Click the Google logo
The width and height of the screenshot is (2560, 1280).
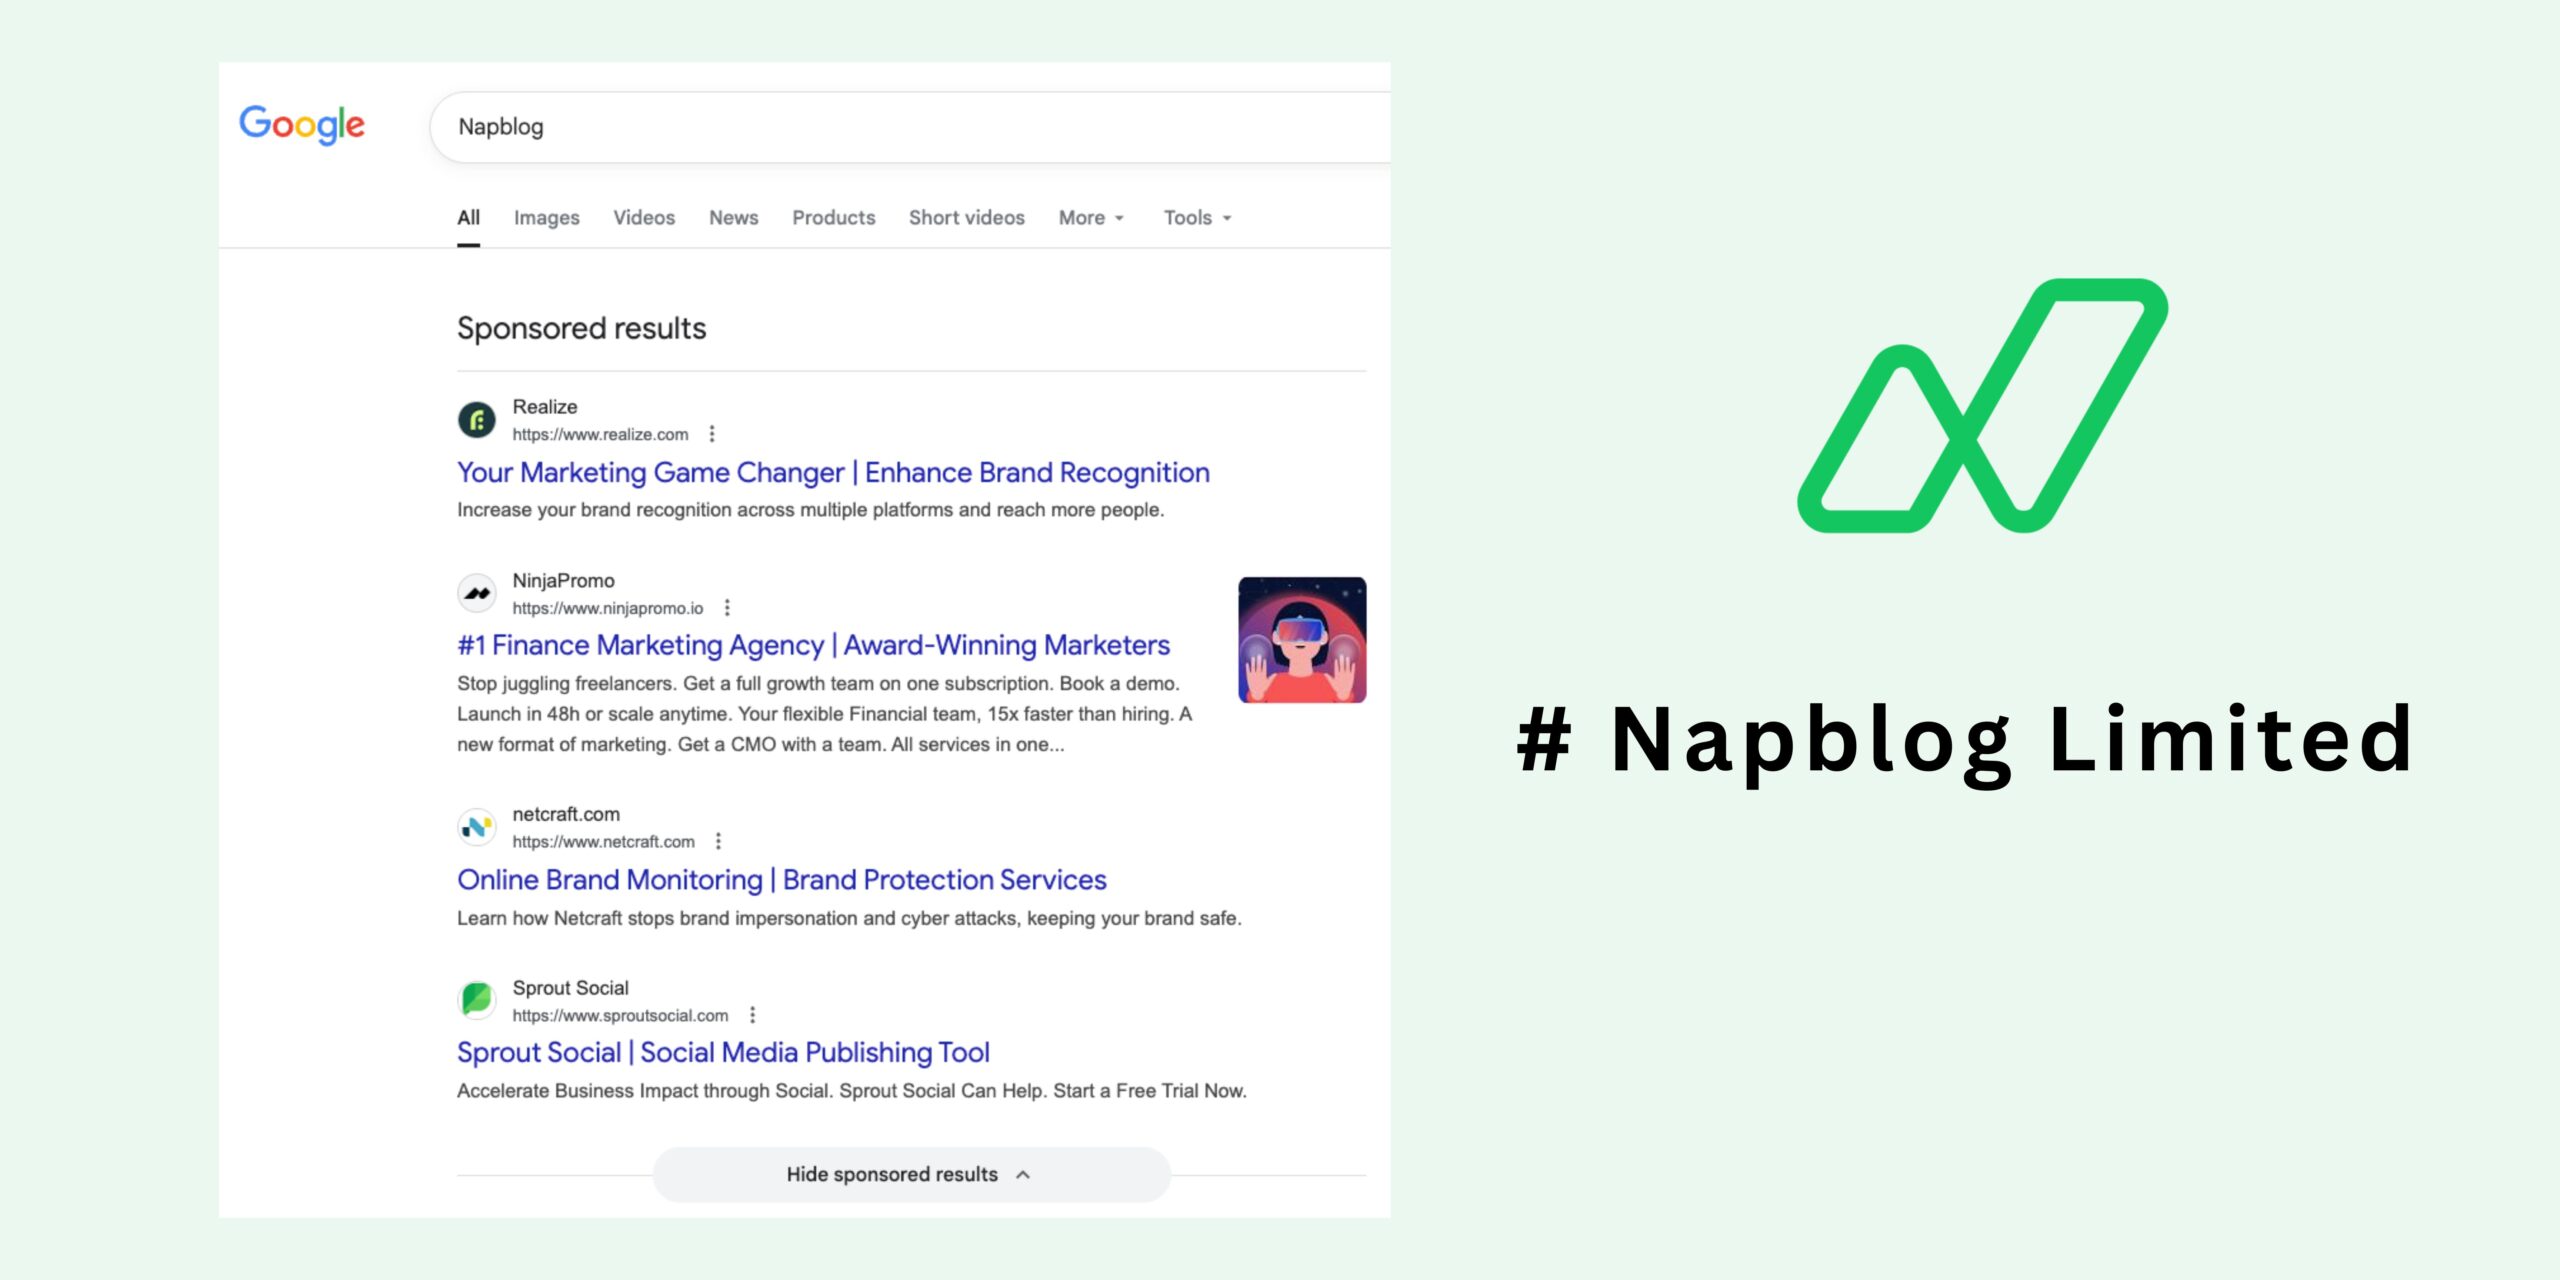(x=301, y=124)
